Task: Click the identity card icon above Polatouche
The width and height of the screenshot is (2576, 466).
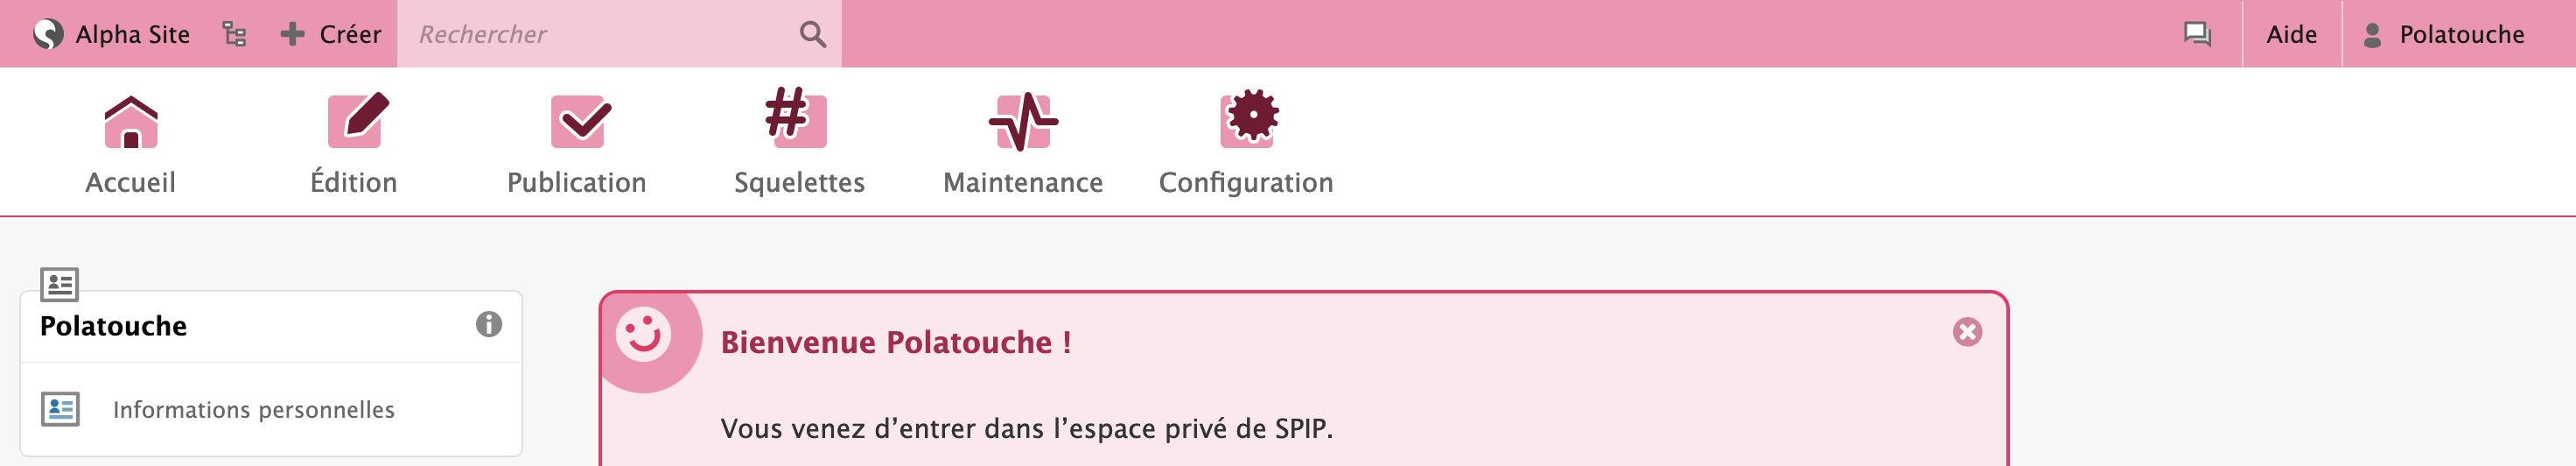Action: click(x=59, y=284)
